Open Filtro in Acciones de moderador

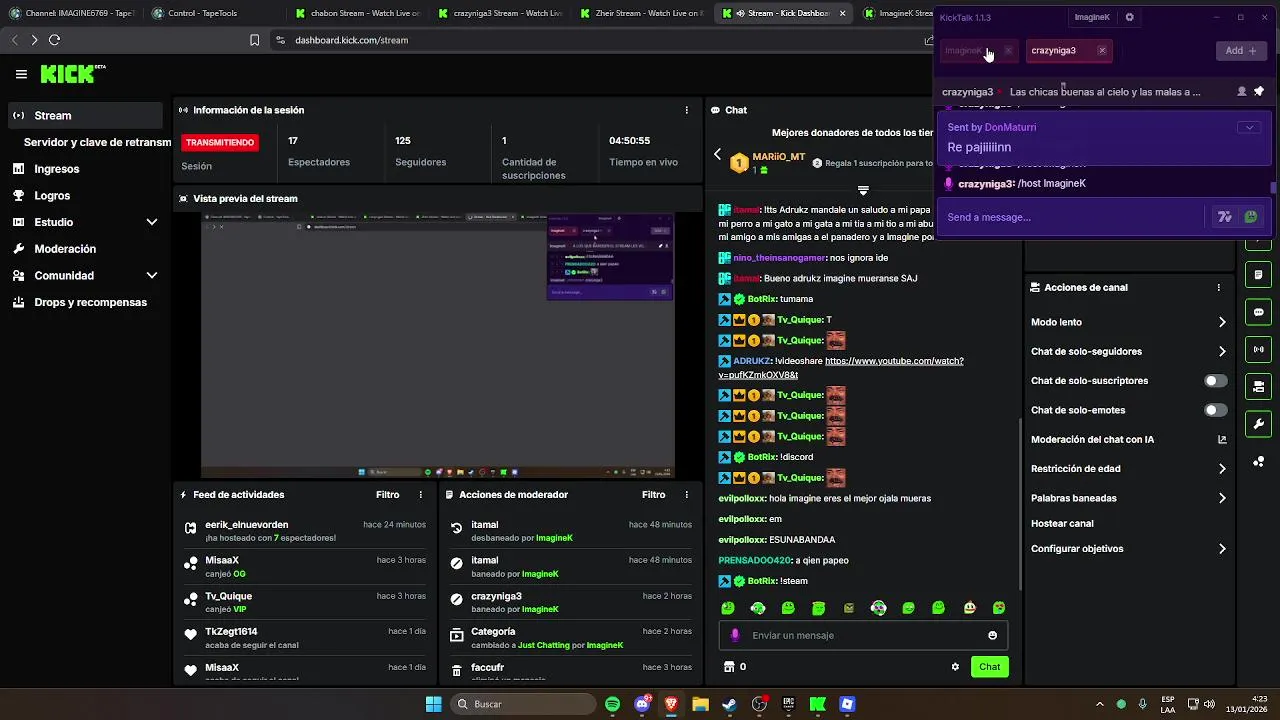pos(654,495)
